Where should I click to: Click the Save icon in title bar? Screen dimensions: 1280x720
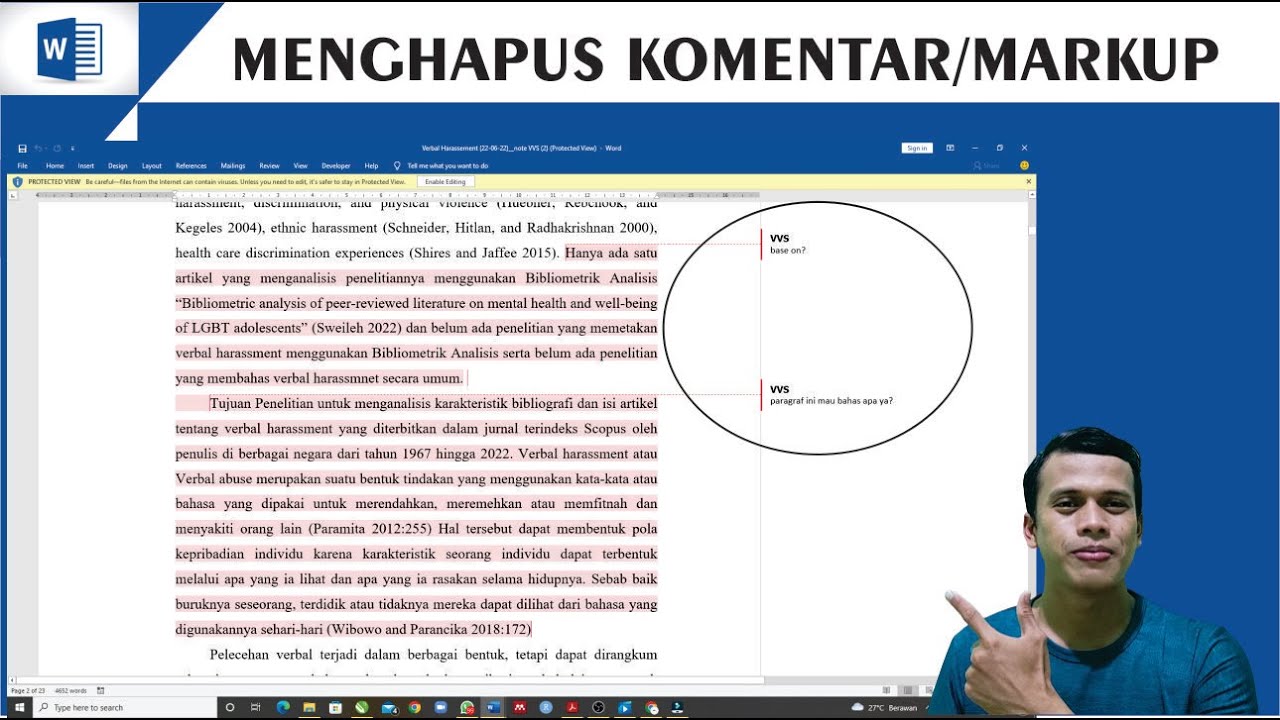click(22, 148)
